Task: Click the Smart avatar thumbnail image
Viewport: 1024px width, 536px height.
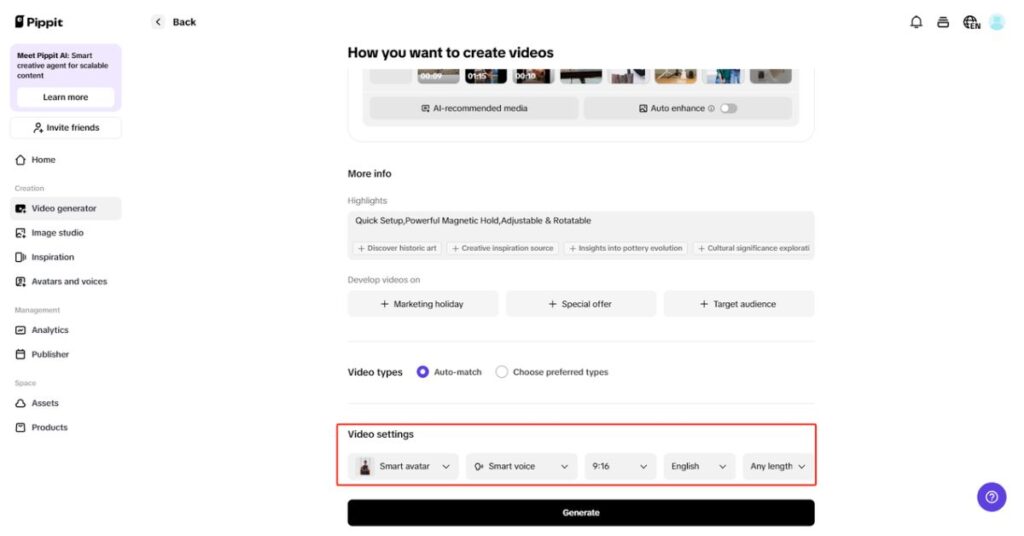Action: [365, 466]
